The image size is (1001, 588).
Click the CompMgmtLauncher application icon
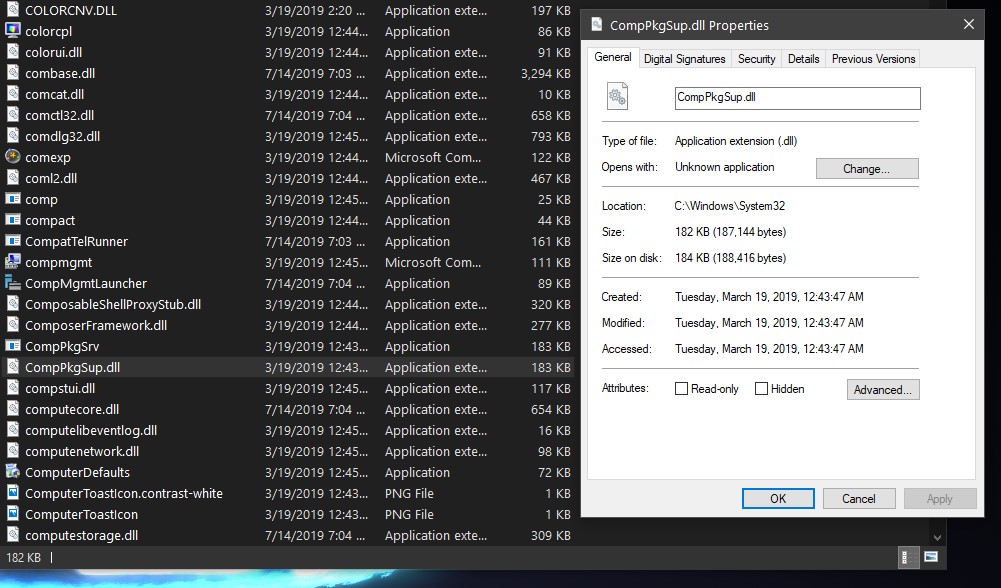click(13, 283)
